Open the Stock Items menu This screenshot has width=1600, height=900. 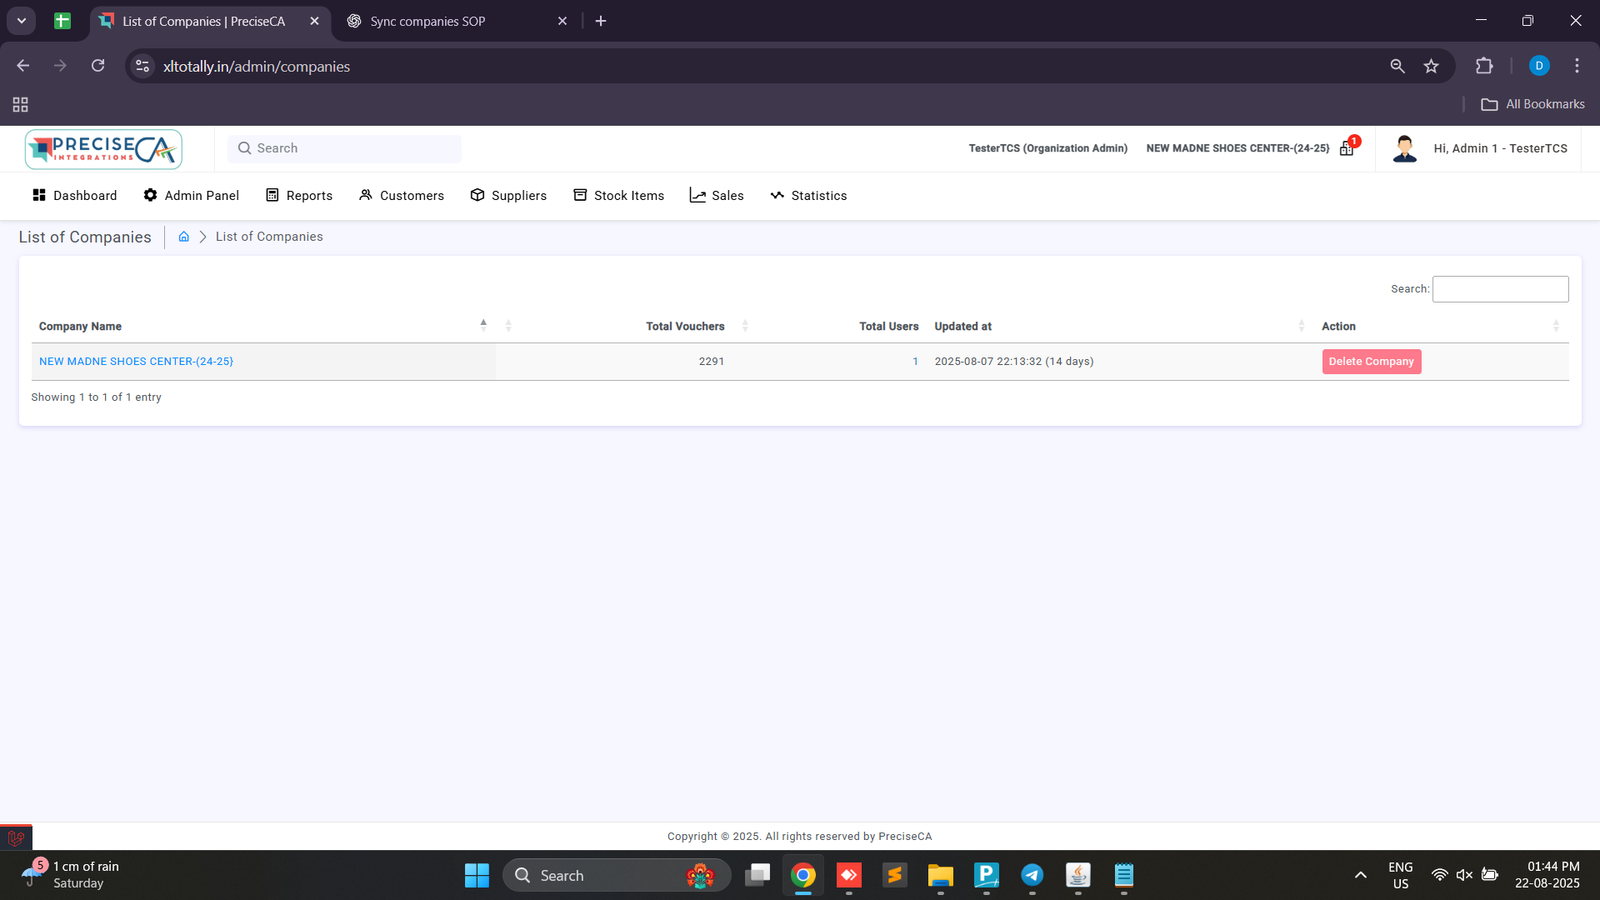pyautogui.click(x=618, y=196)
